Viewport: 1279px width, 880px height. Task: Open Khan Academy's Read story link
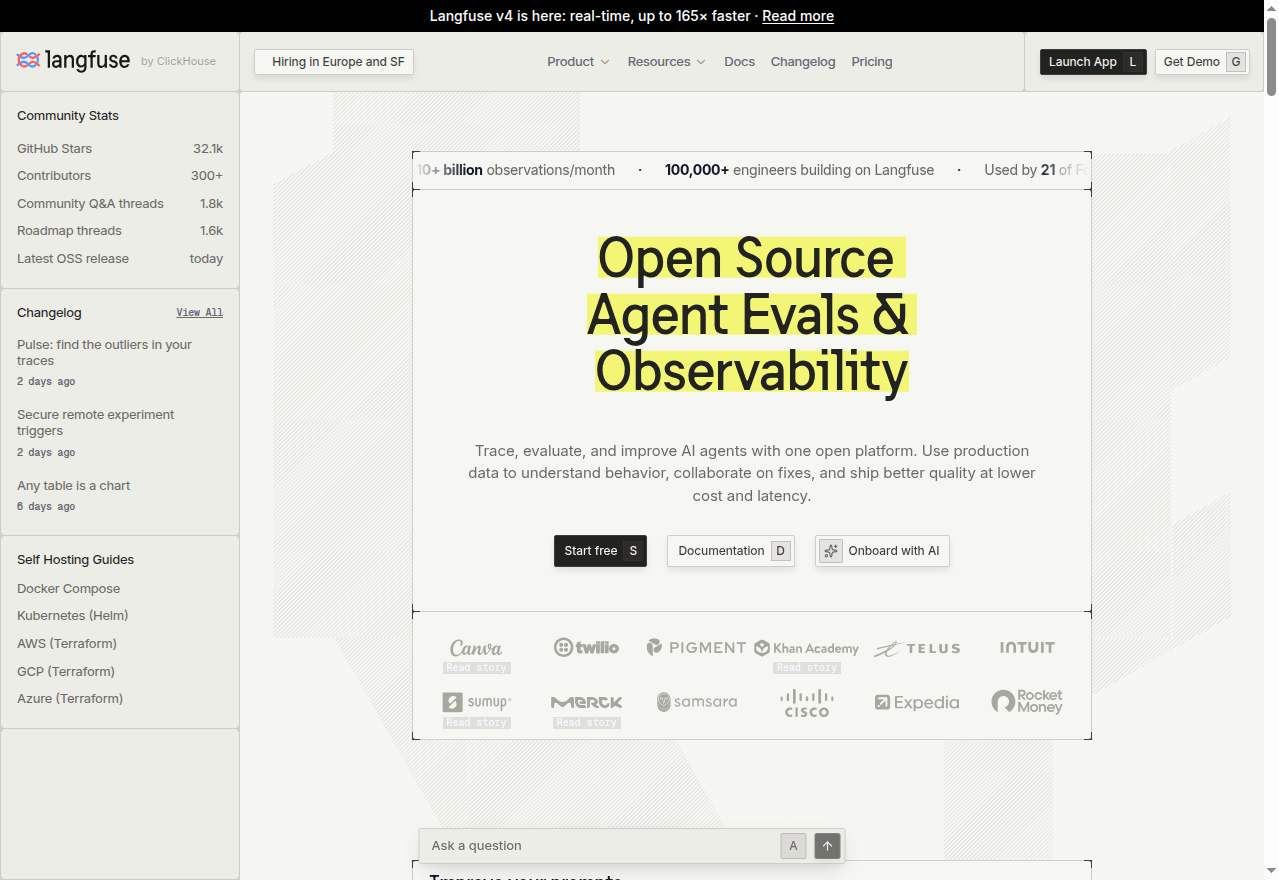807,668
